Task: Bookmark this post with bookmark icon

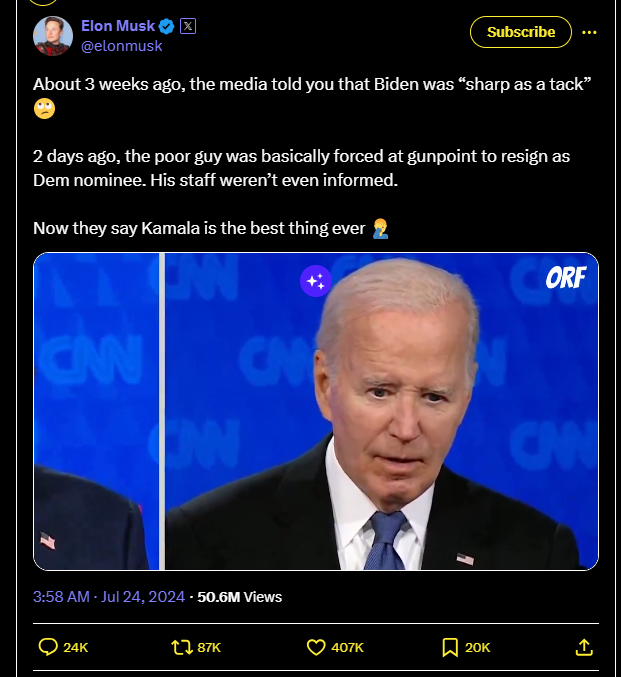Action: pyautogui.click(x=450, y=647)
